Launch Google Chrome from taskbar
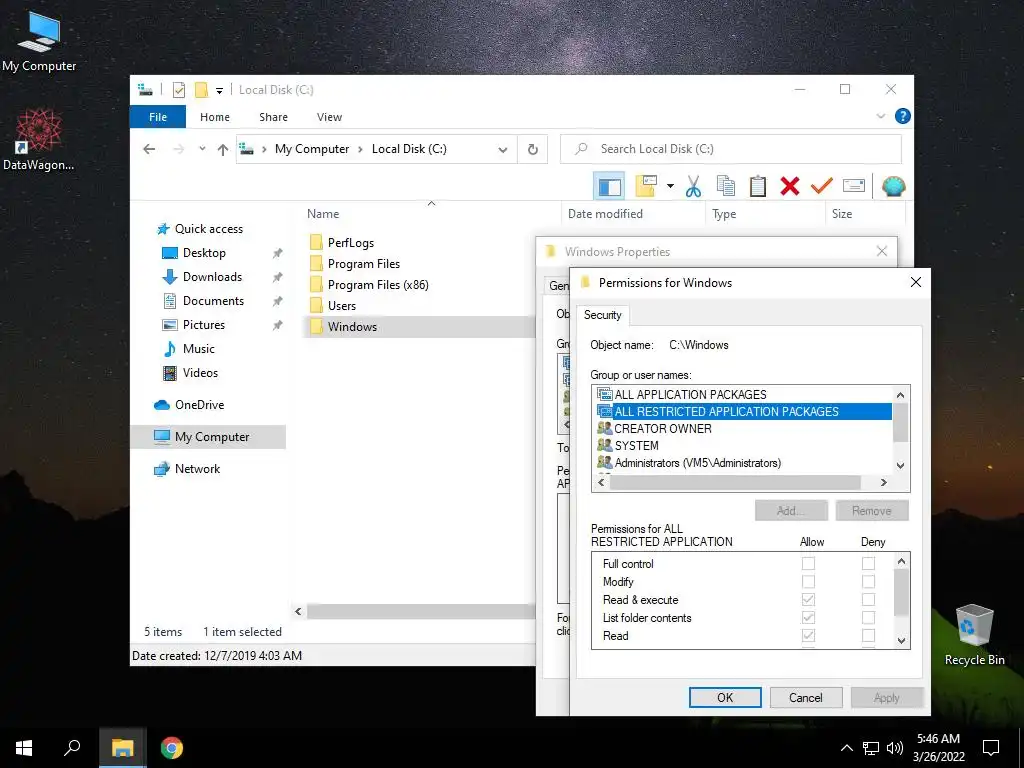This screenshot has width=1024, height=768. 172,748
